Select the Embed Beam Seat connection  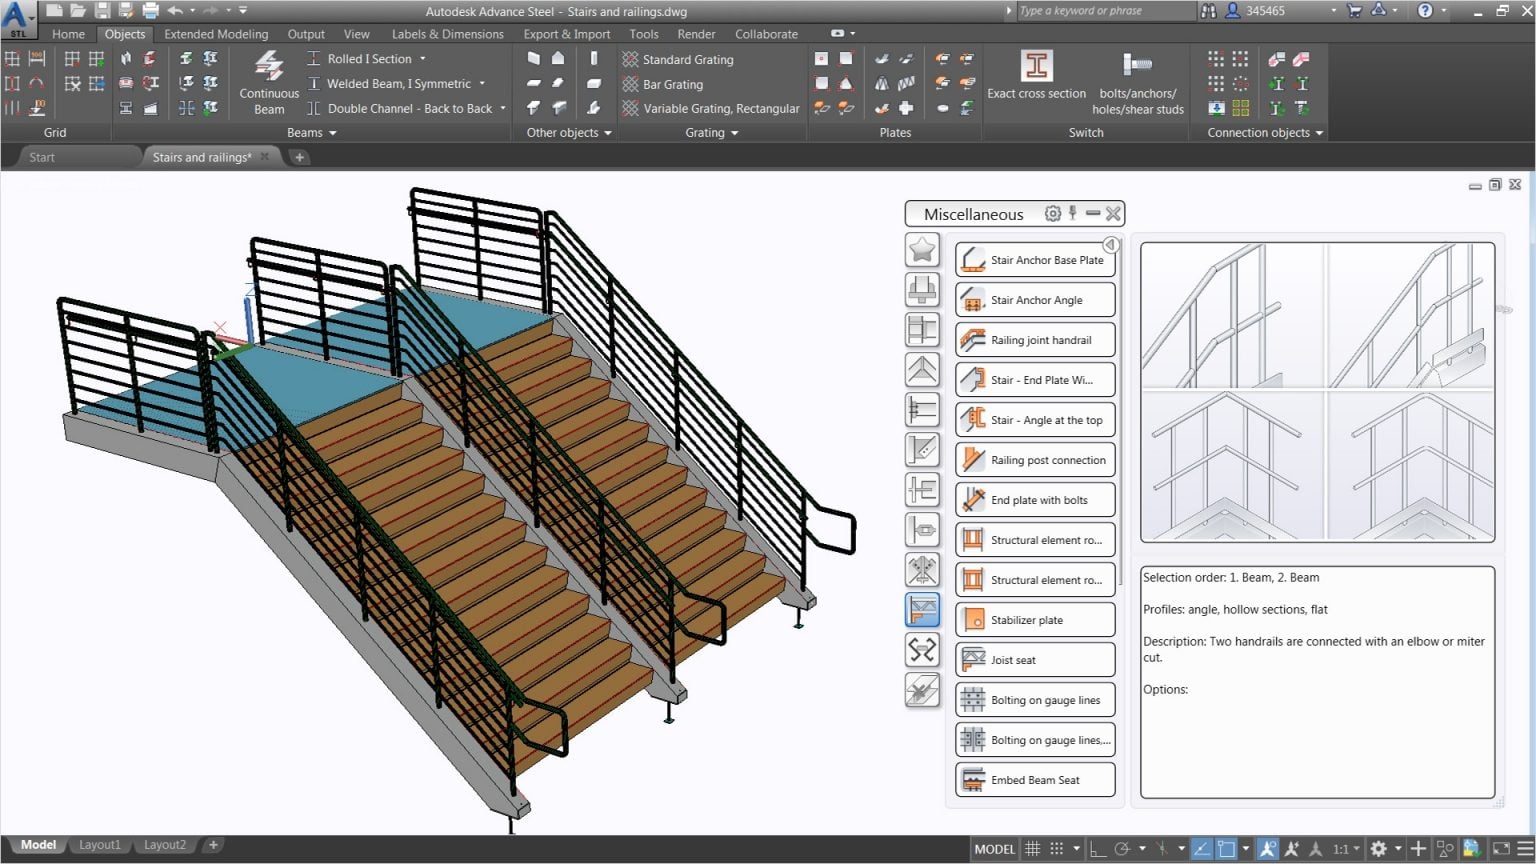[1034, 779]
